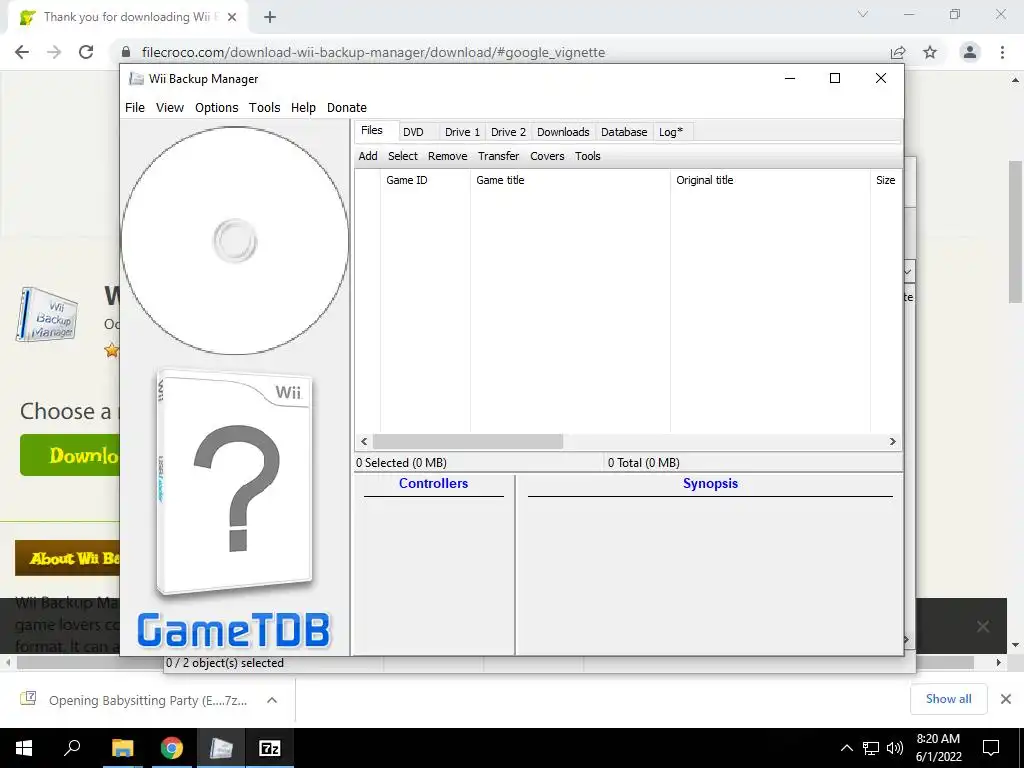This screenshot has height=768, width=1024.
Task: Click the Wii box cover placeholder
Action: [x=235, y=482]
